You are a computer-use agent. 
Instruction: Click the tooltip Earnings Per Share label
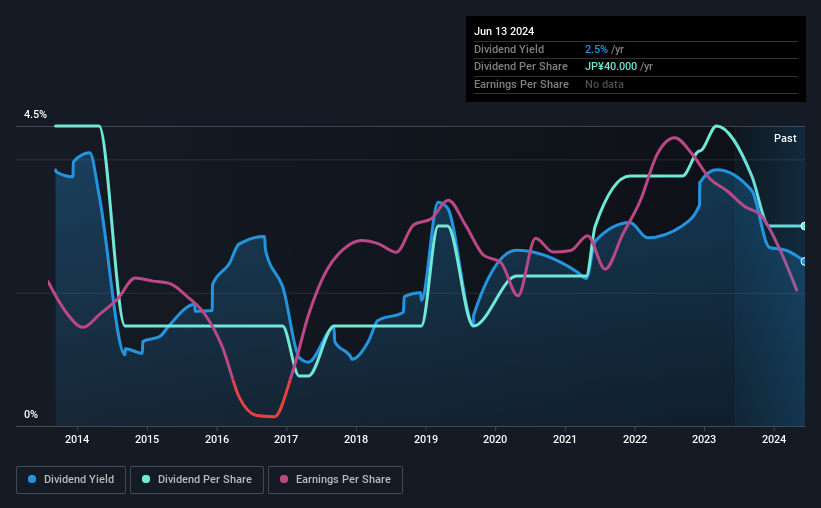click(x=521, y=84)
